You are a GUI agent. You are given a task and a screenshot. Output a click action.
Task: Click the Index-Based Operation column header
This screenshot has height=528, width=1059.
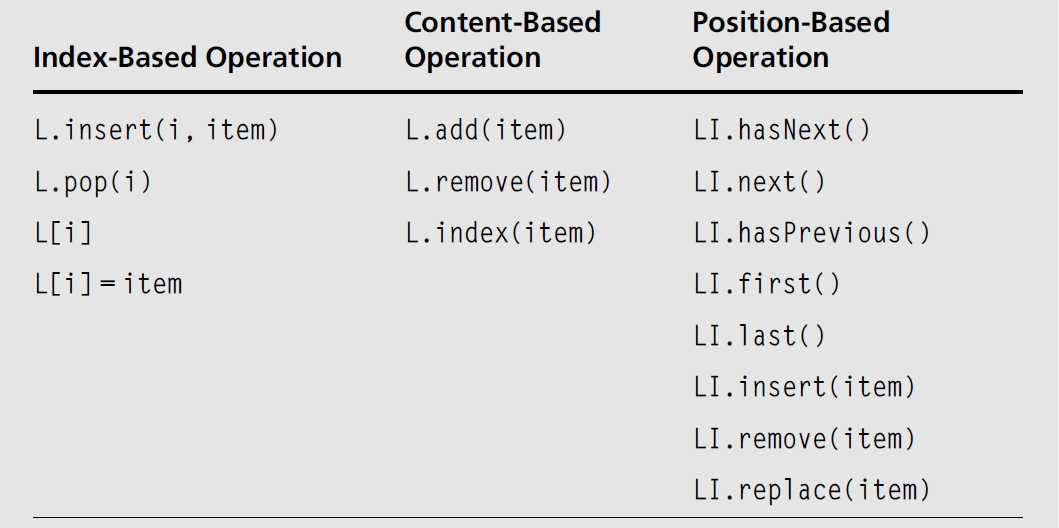click(x=187, y=58)
